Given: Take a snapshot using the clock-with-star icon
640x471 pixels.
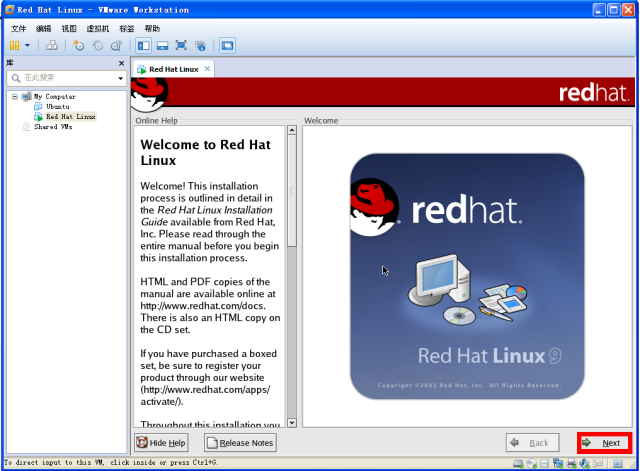Looking at the screenshot, I should [x=78, y=45].
